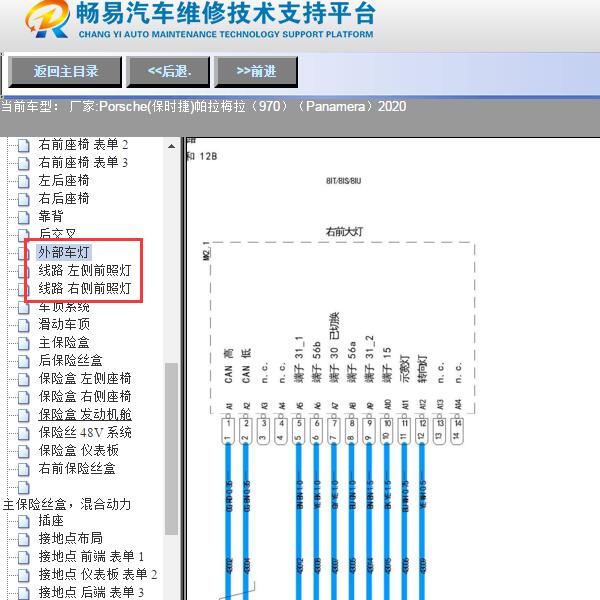Click the page icon beside 滑动车顶
The image size is (600, 600).
click(x=24, y=325)
